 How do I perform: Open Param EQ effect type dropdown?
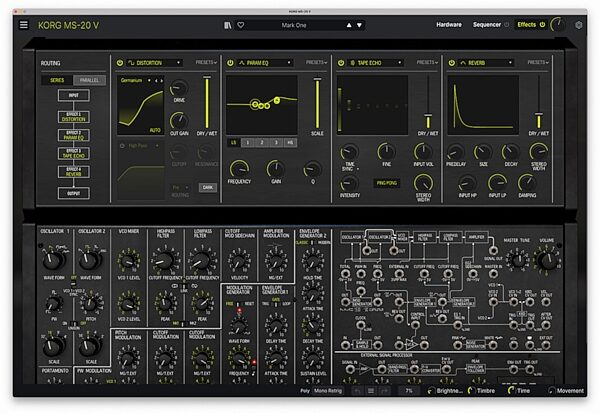[x=265, y=63]
